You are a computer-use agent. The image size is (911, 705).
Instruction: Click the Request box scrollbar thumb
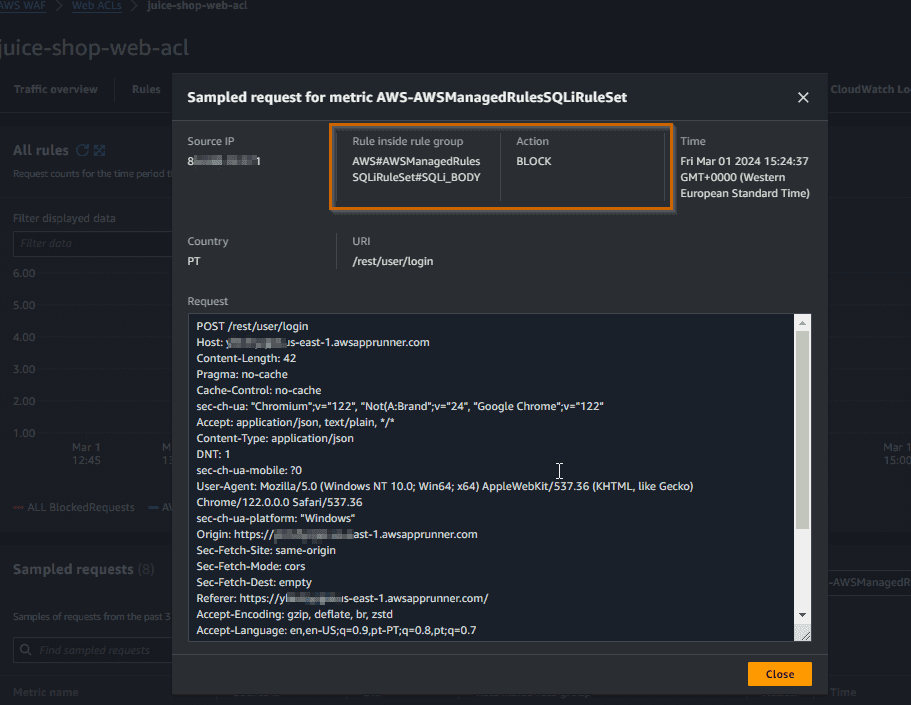click(802, 430)
